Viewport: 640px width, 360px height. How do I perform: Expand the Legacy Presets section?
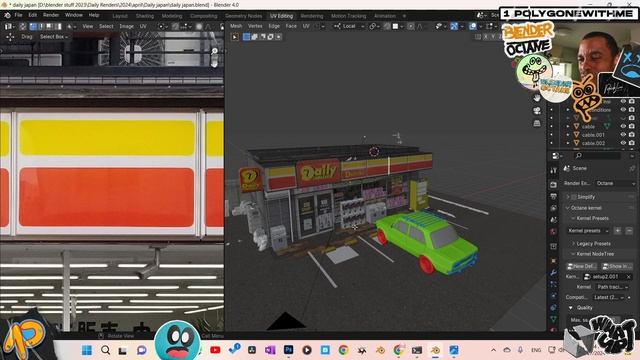tap(593, 244)
